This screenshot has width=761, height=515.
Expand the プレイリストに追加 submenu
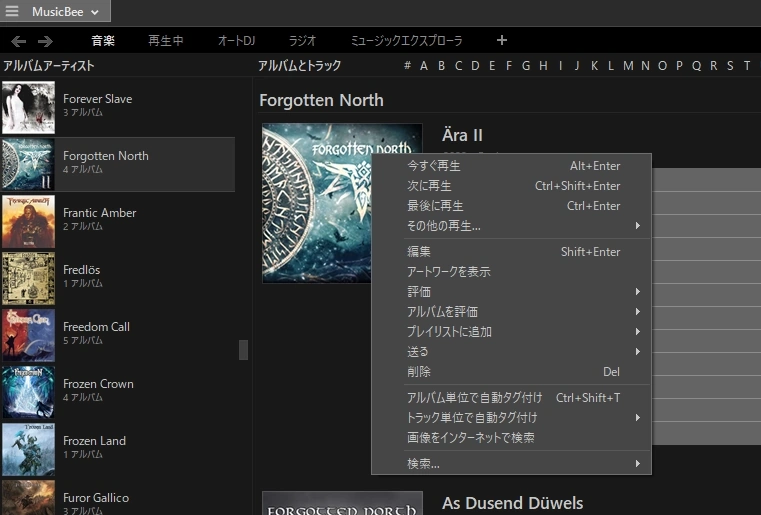637,332
